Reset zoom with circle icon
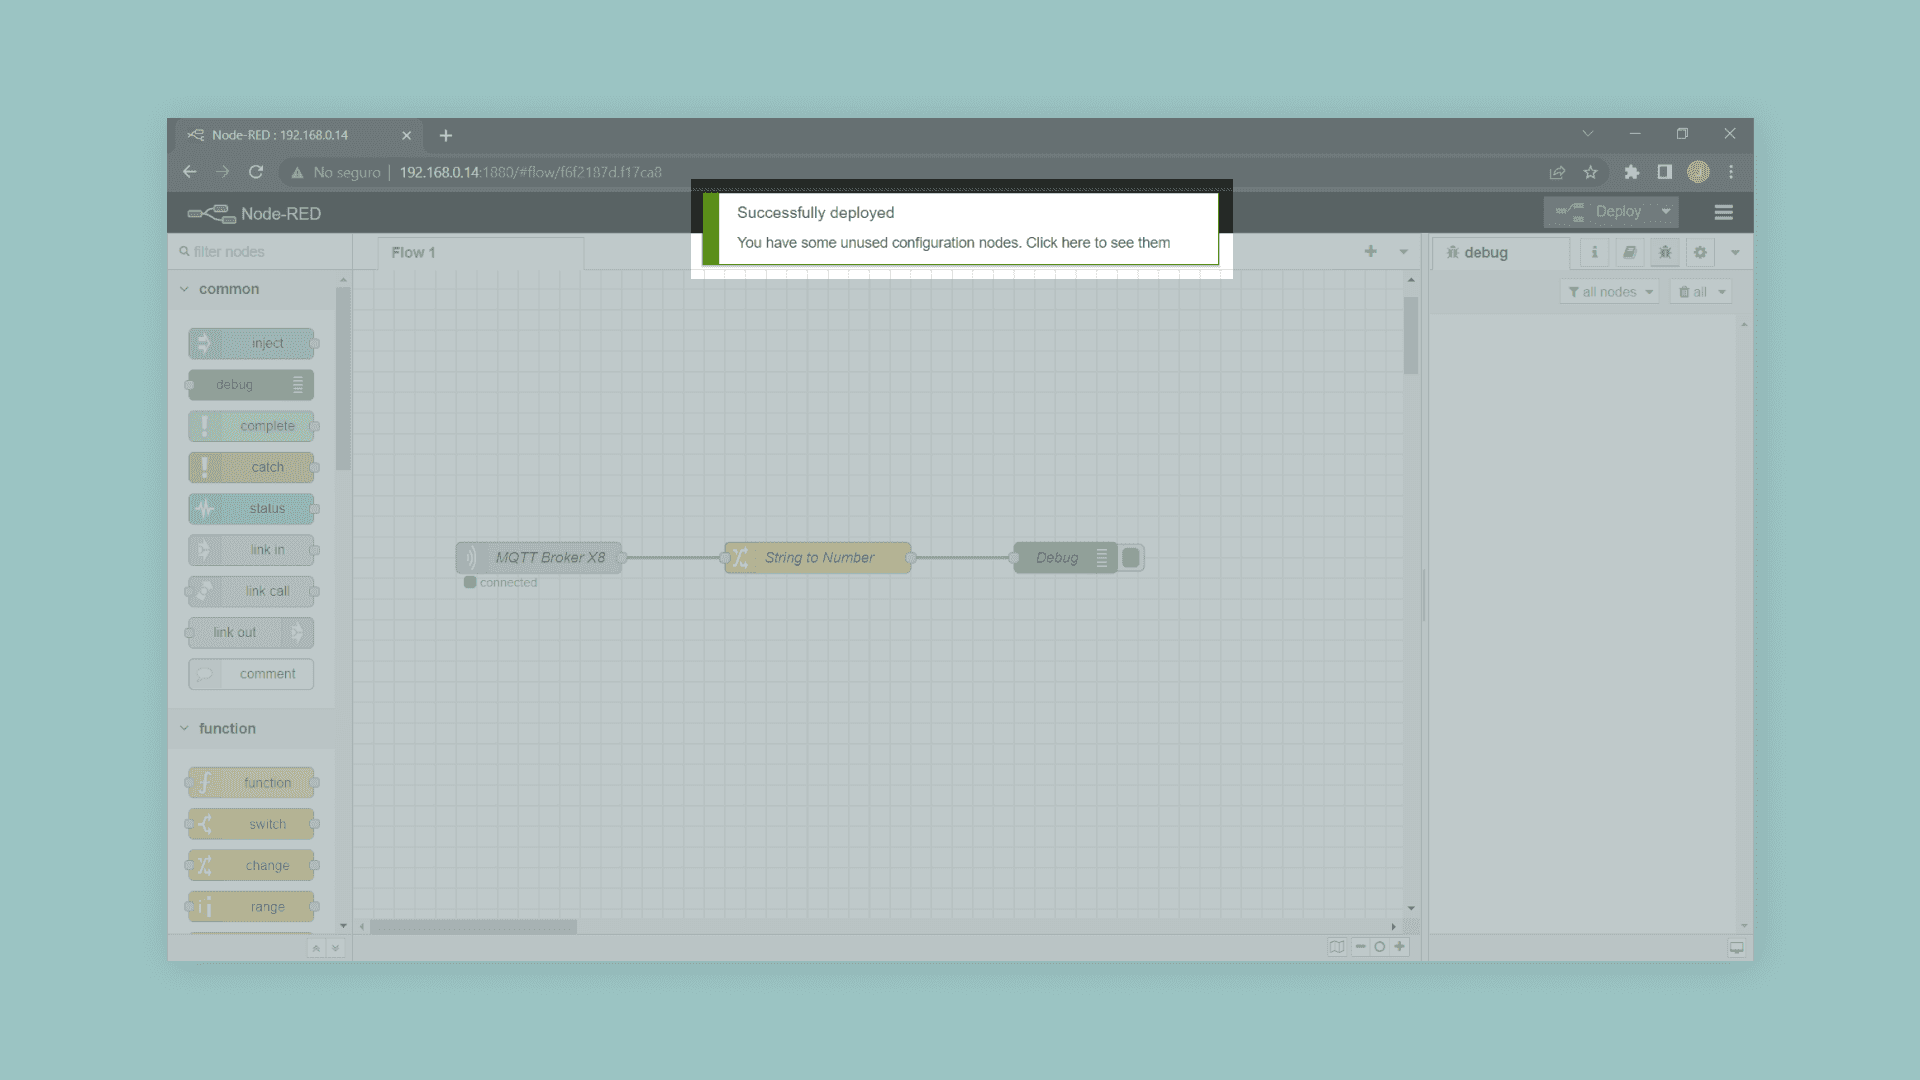This screenshot has width=1920, height=1080. coord(1380,947)
